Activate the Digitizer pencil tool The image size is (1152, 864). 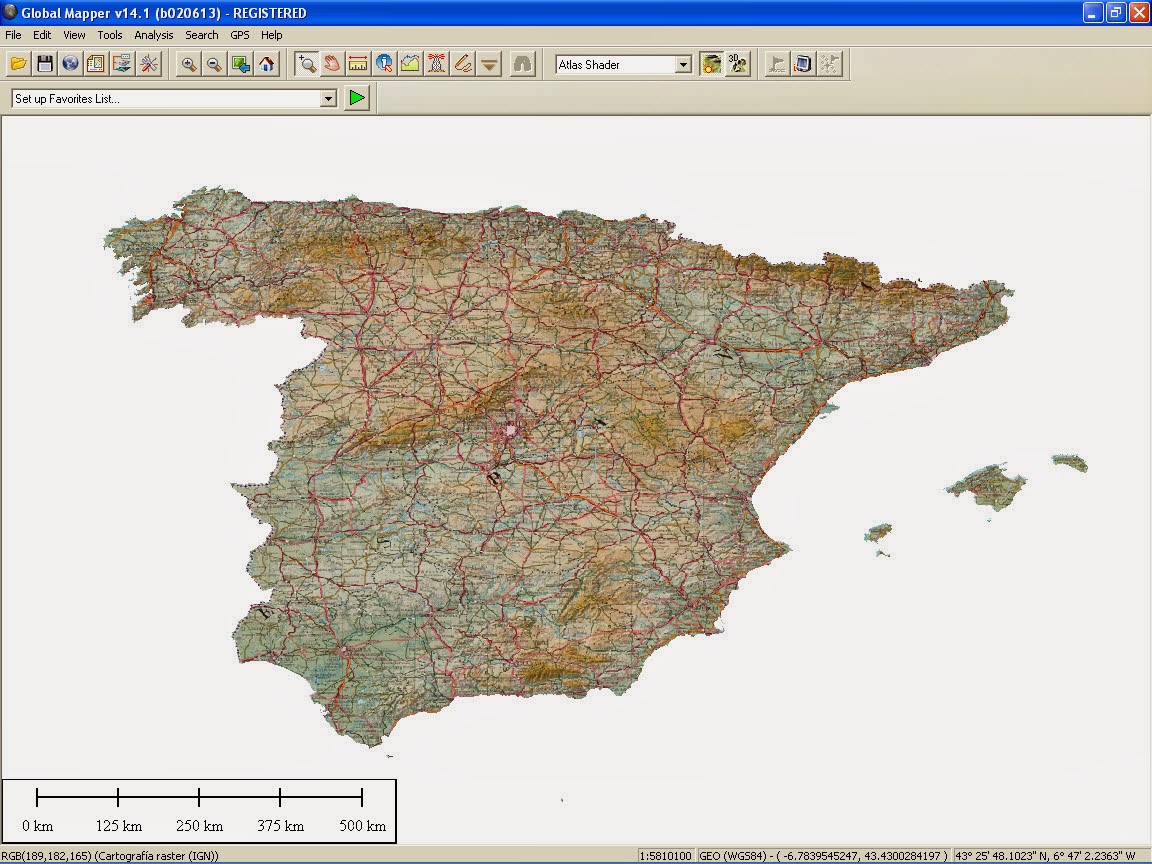tap(462, 62)
